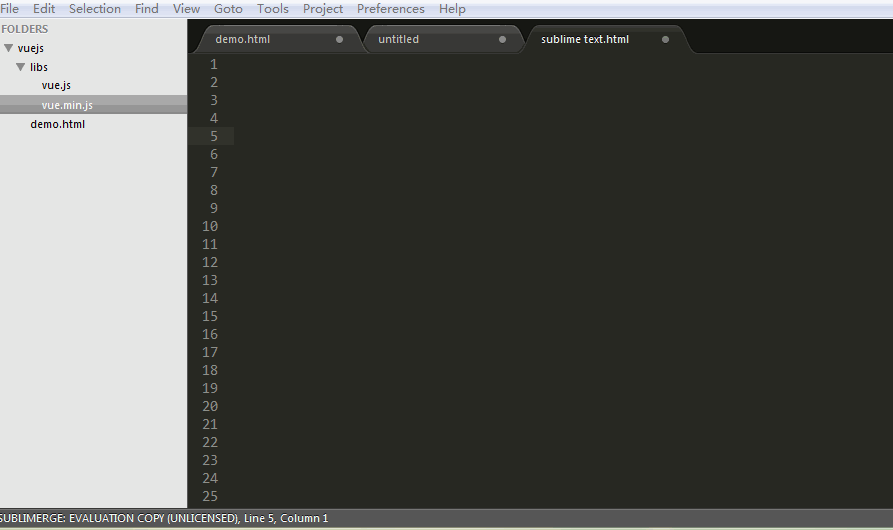This screenshot has height=530, width=893.
Task: Select the vuejs folder name
Action: pos(31,48)
